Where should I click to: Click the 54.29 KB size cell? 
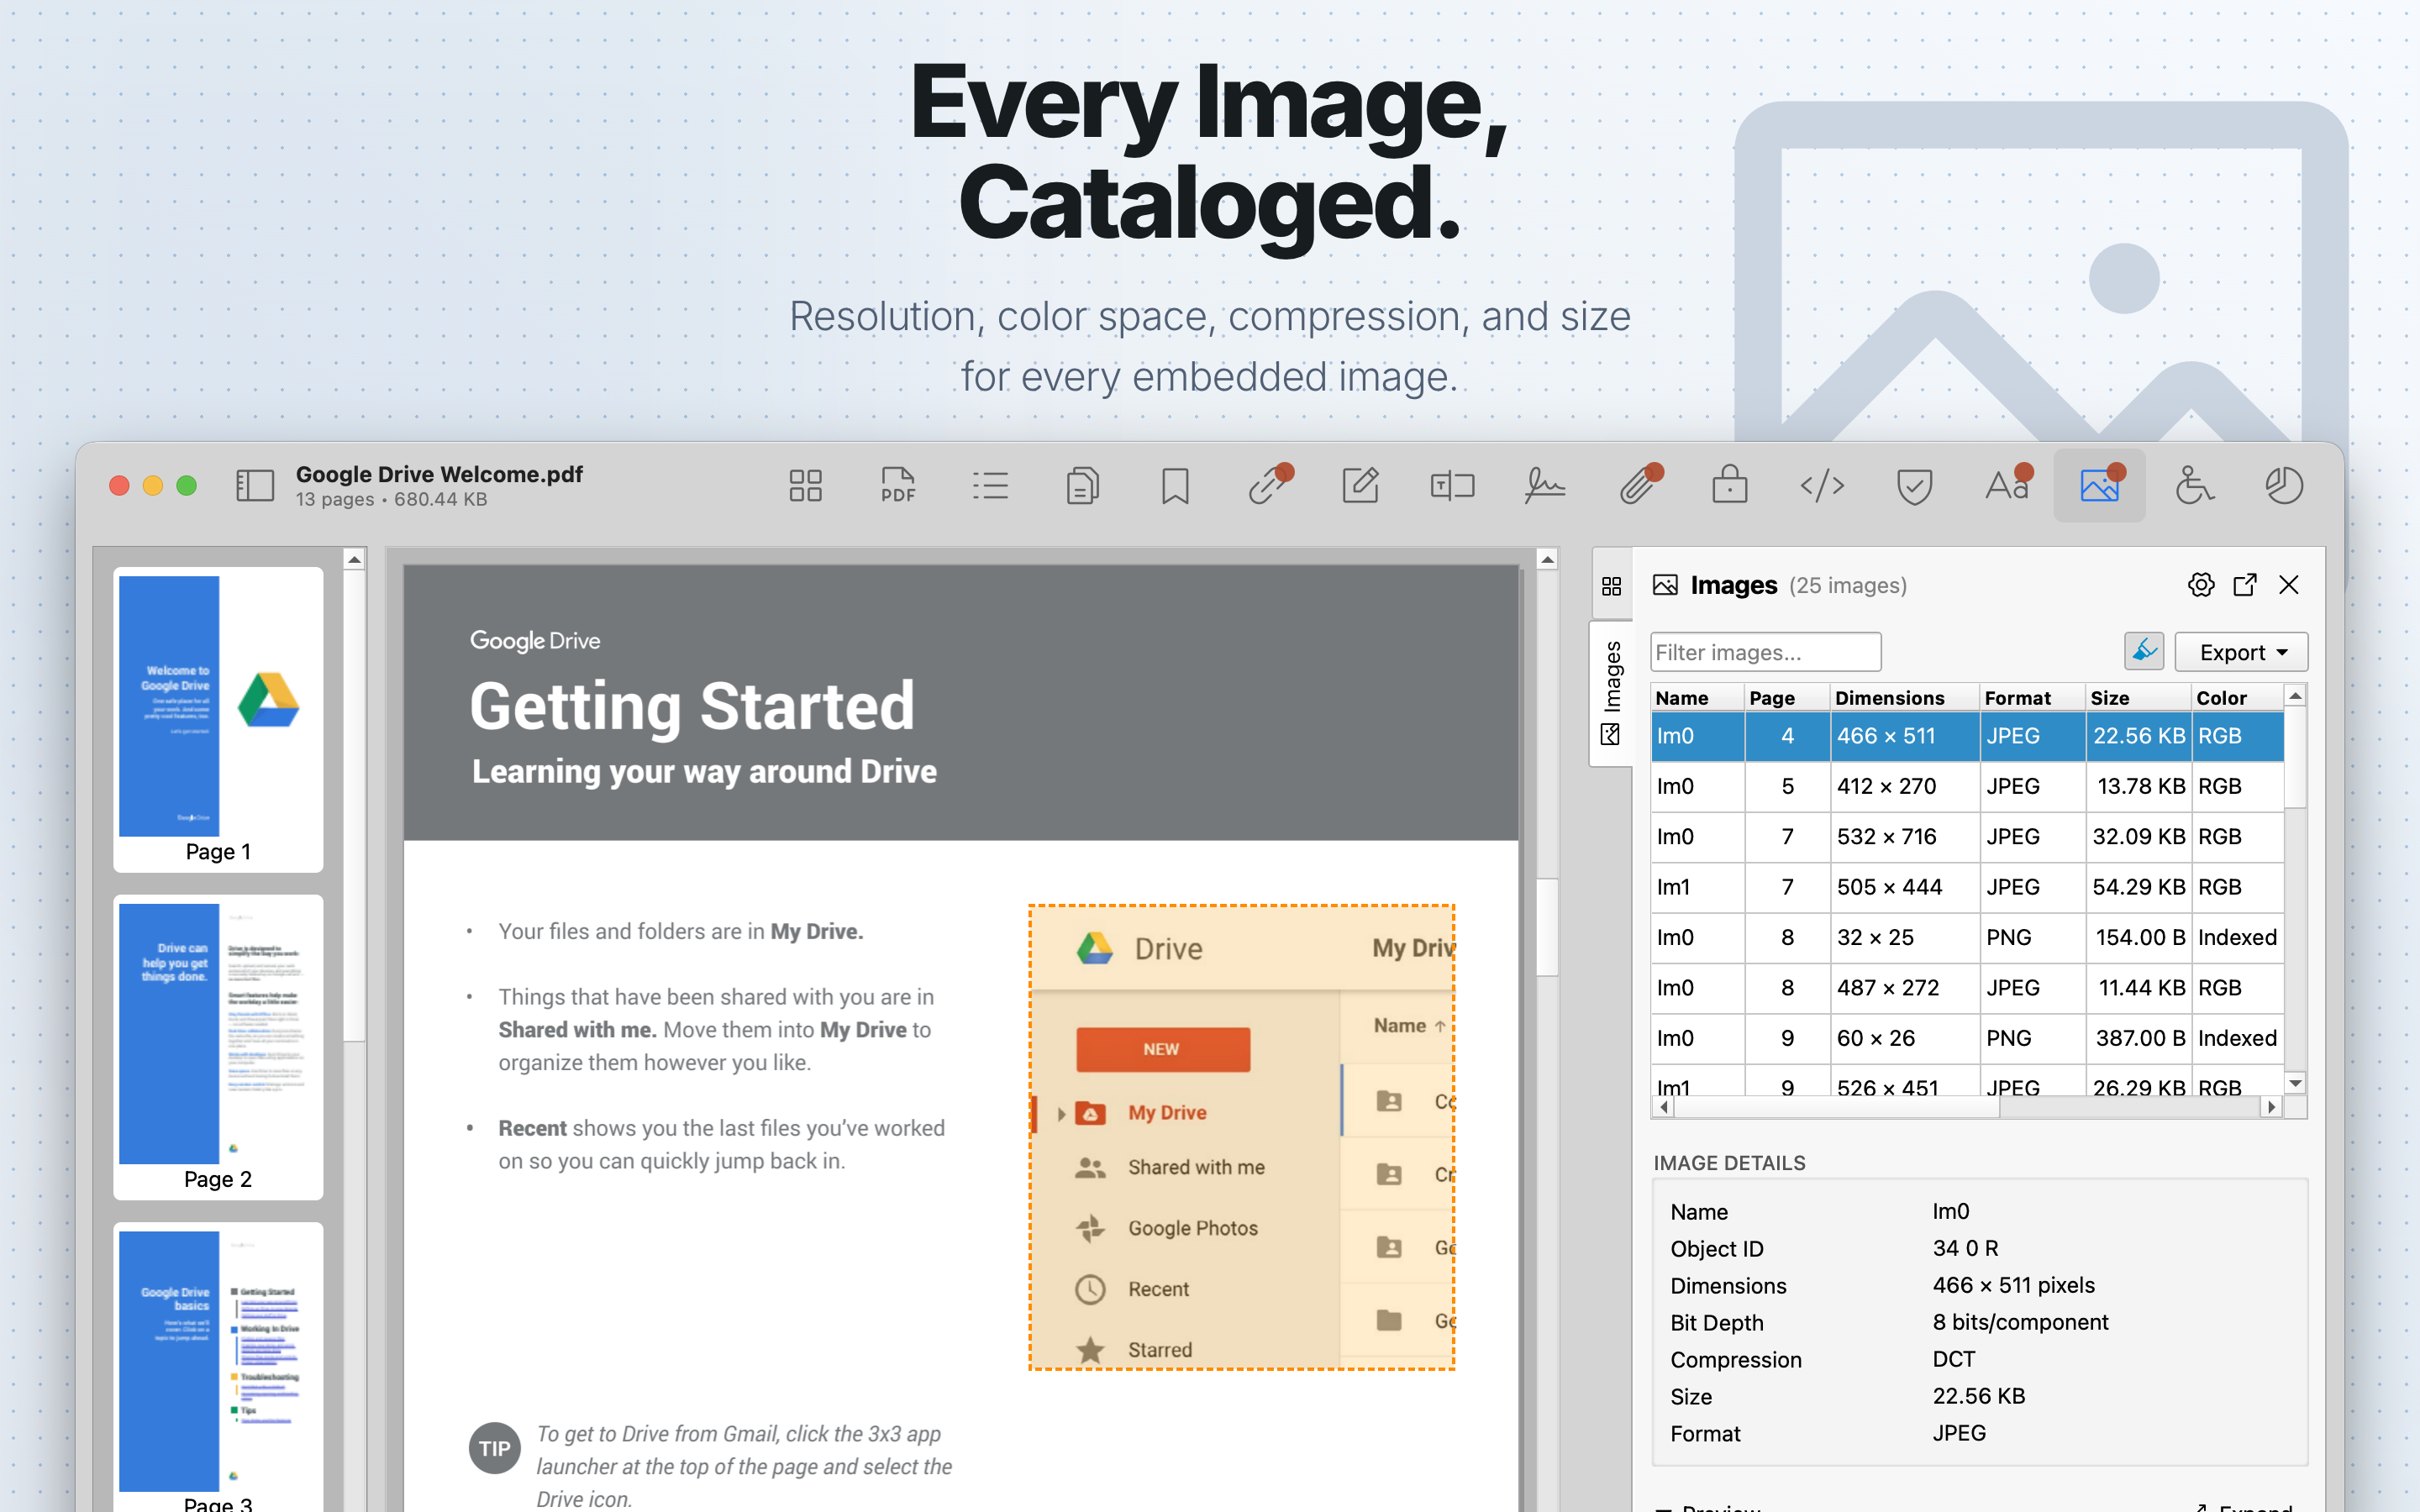point(2139,887)
